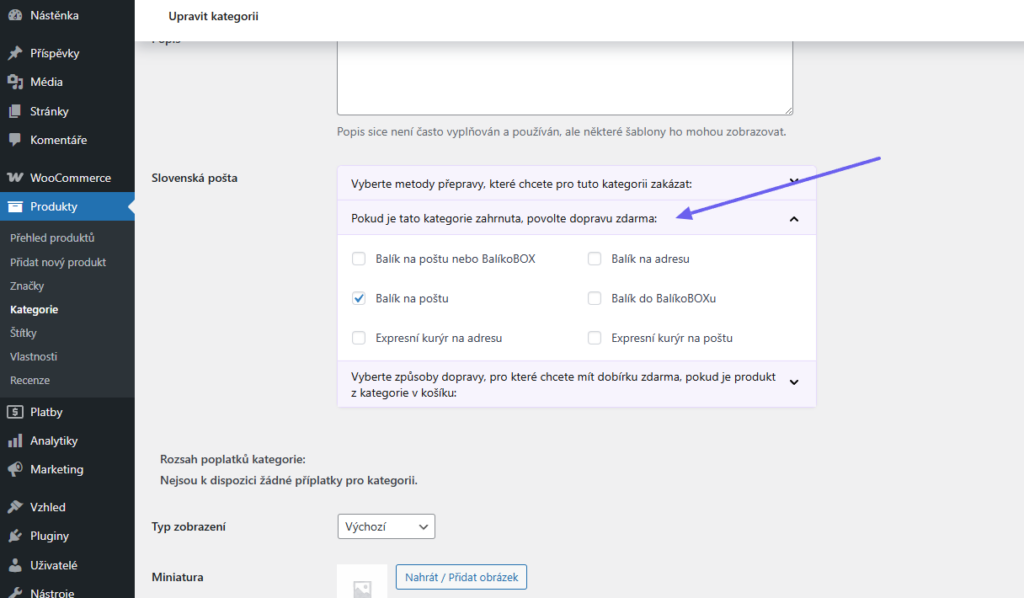The height and width of the screenshot is (598, 1024).
Task: Click the Komentáře speech bubble icon
Action: pyautogui.click(x=15, y=140)
